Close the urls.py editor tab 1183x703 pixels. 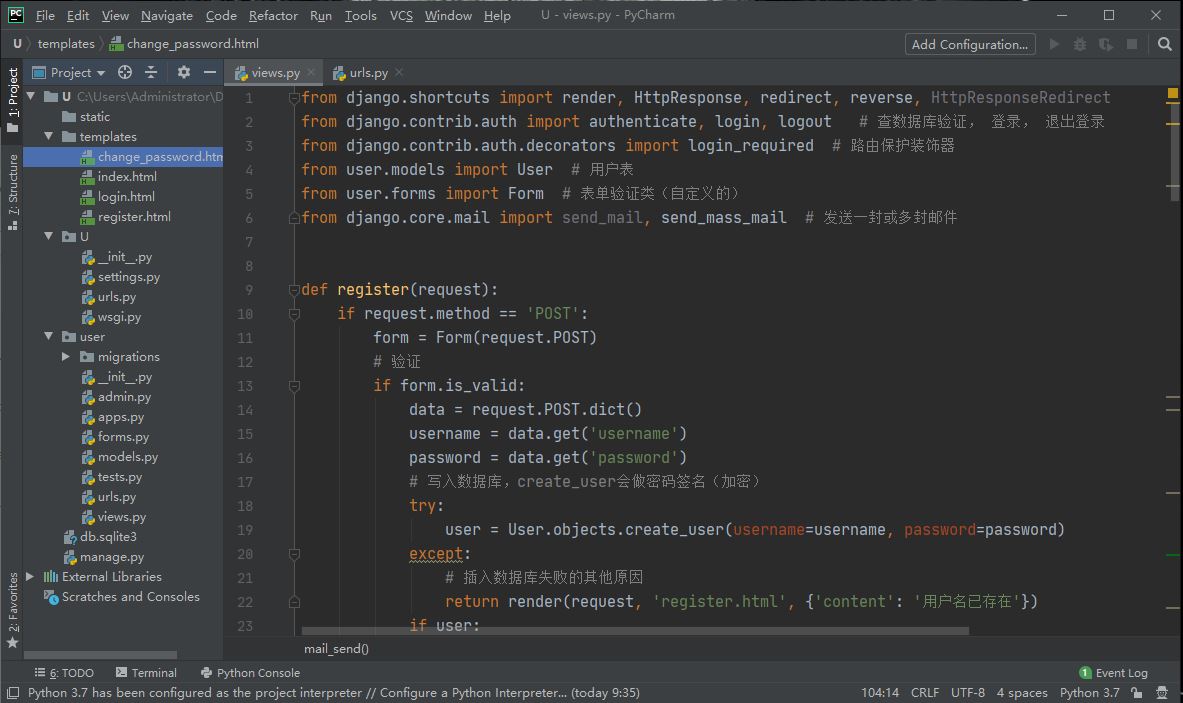(x=399, y=72)
